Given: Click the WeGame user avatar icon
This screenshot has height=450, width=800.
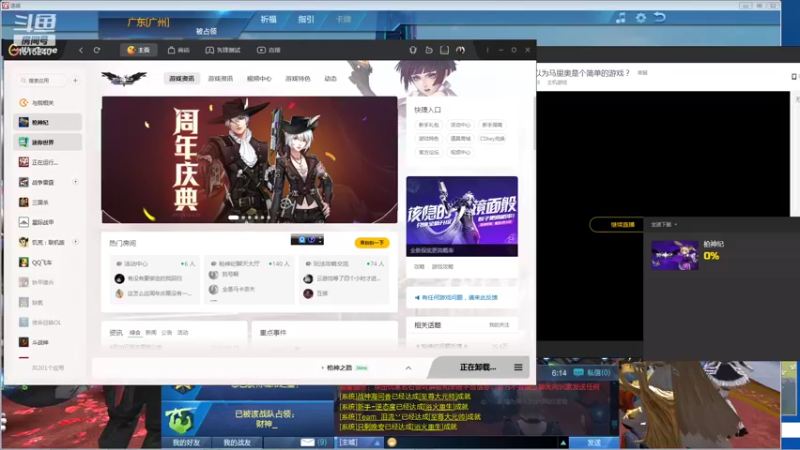Looking at the screenshot, I should pos(460,50).
